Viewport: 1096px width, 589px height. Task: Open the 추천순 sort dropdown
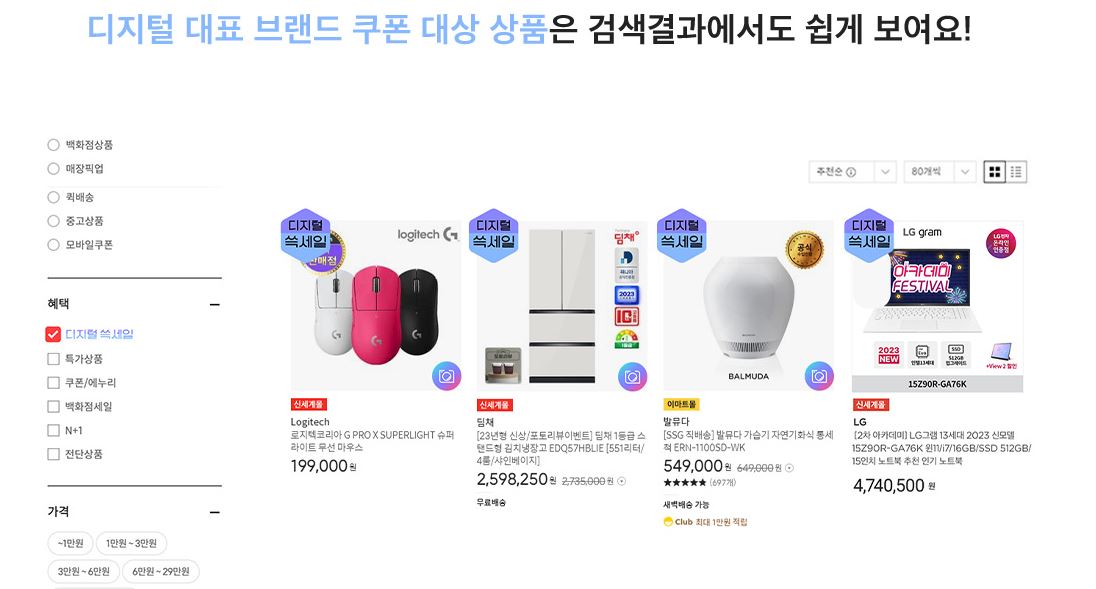tap(852, 172)
